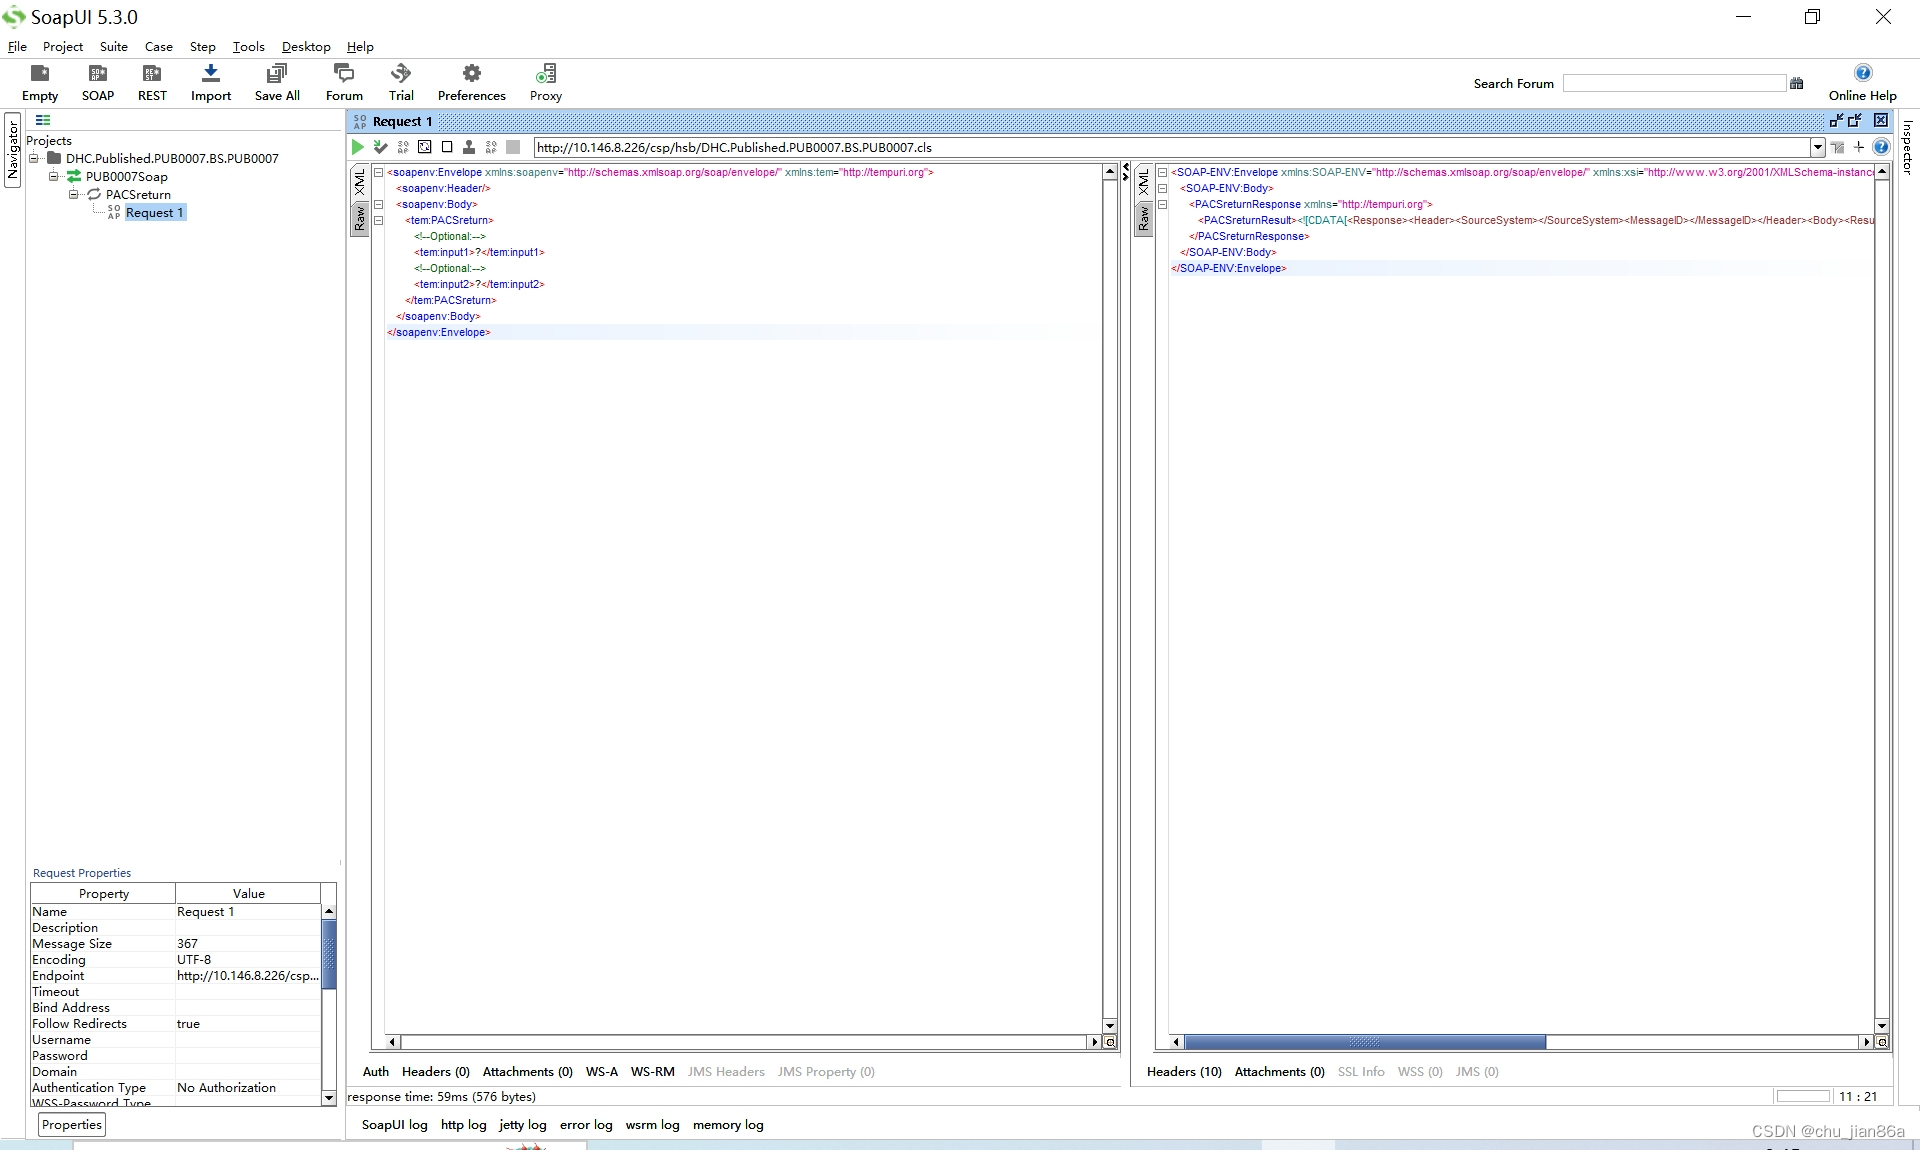This screenshot has height=1150, width=1920.
Task: Select the Request 1 tree item
Action: coord(155,212)
